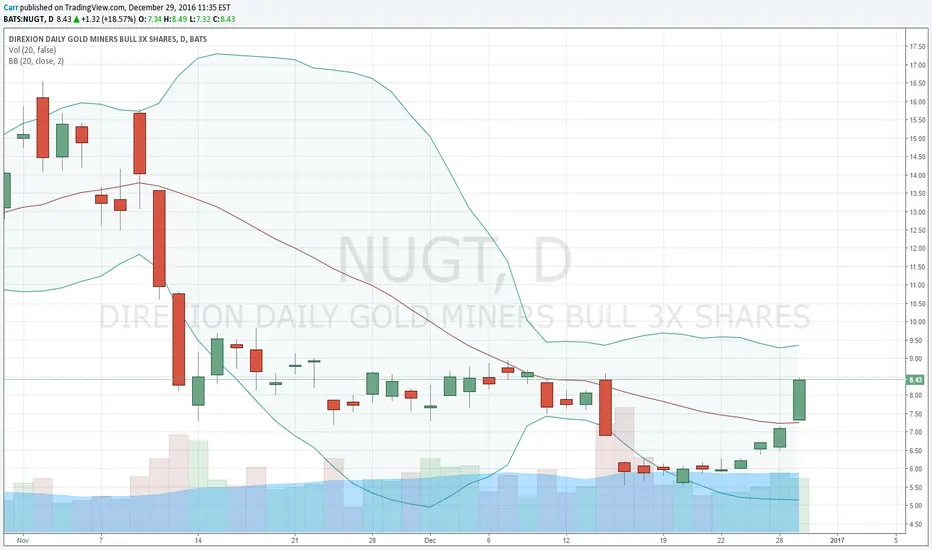Click the long red candle falling from 13.50
Screen dimensions: 932x550
(x=159, y=238)
